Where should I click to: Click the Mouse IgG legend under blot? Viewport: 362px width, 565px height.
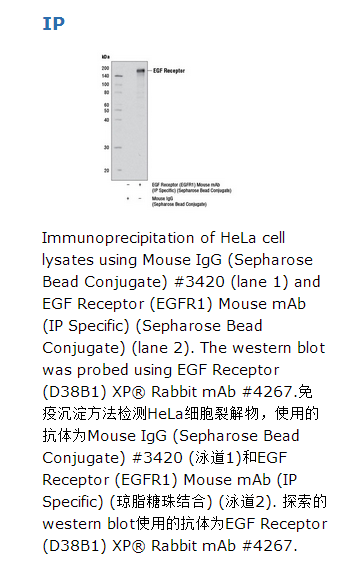(x=179, y=201)
